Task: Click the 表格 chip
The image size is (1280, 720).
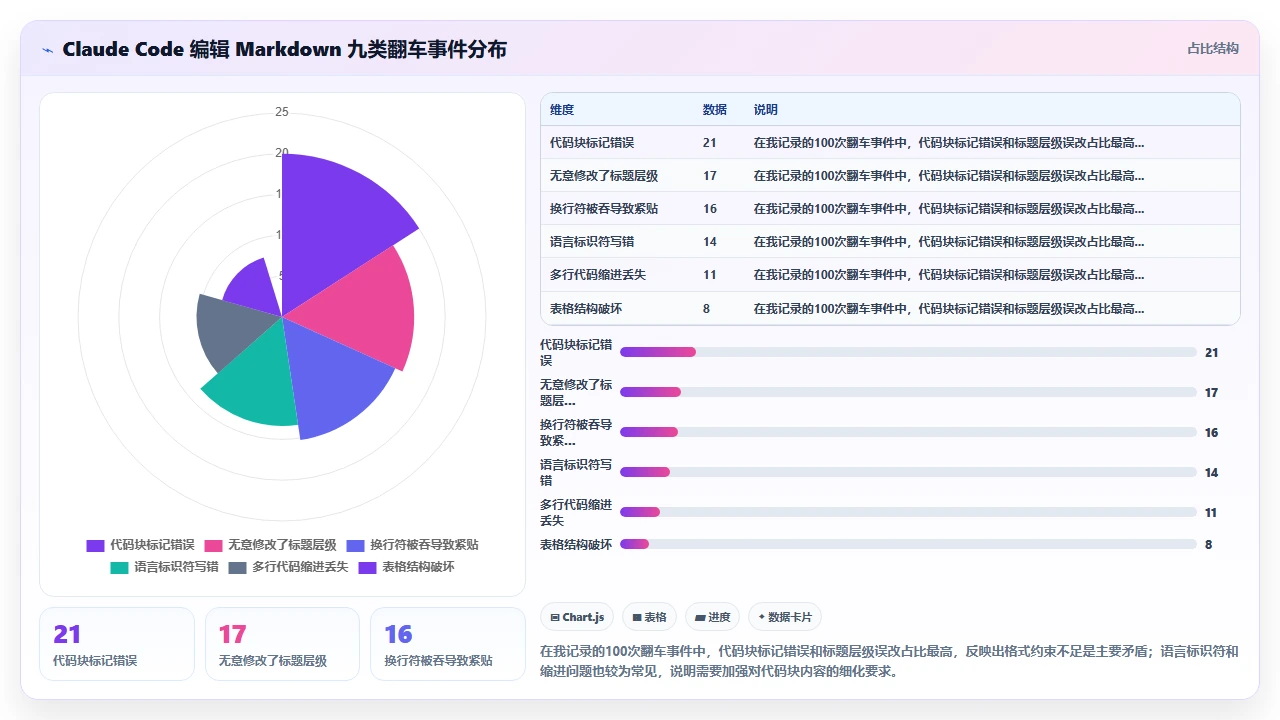Action: click(x=649, y=617)
